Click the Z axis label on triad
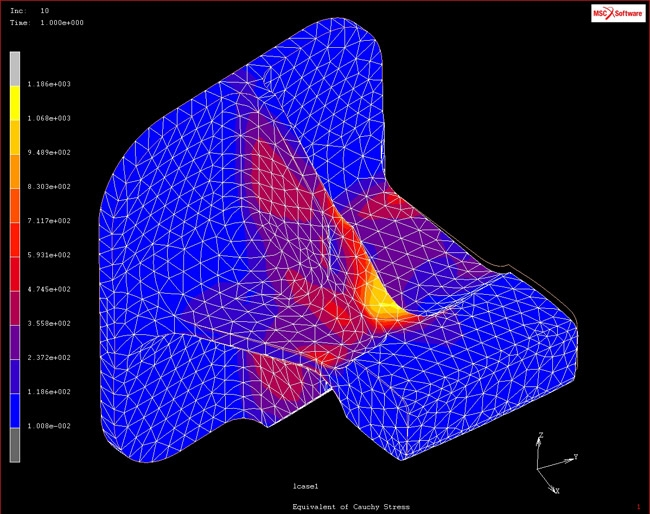Viewport: 650px width, 514px height. click(541, 435)
